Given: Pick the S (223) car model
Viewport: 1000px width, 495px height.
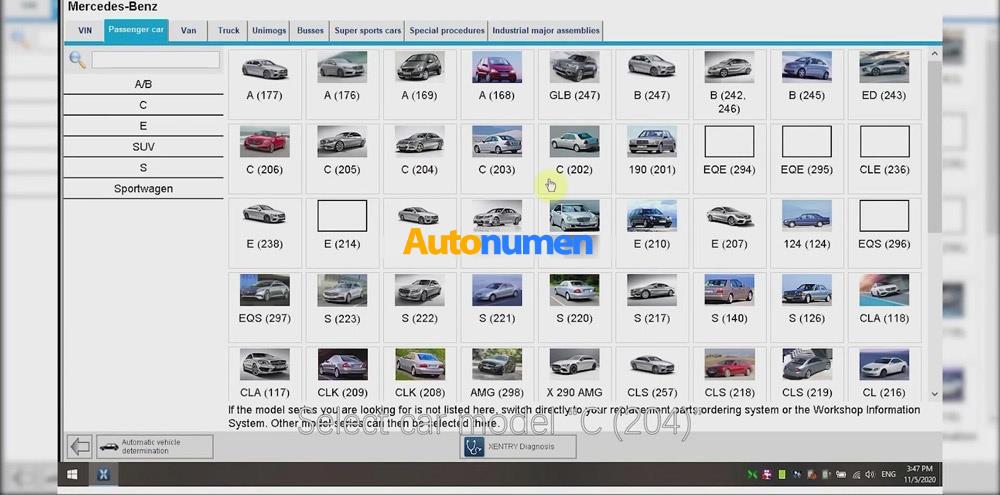Looking at the screenshot, I should 342,307.
